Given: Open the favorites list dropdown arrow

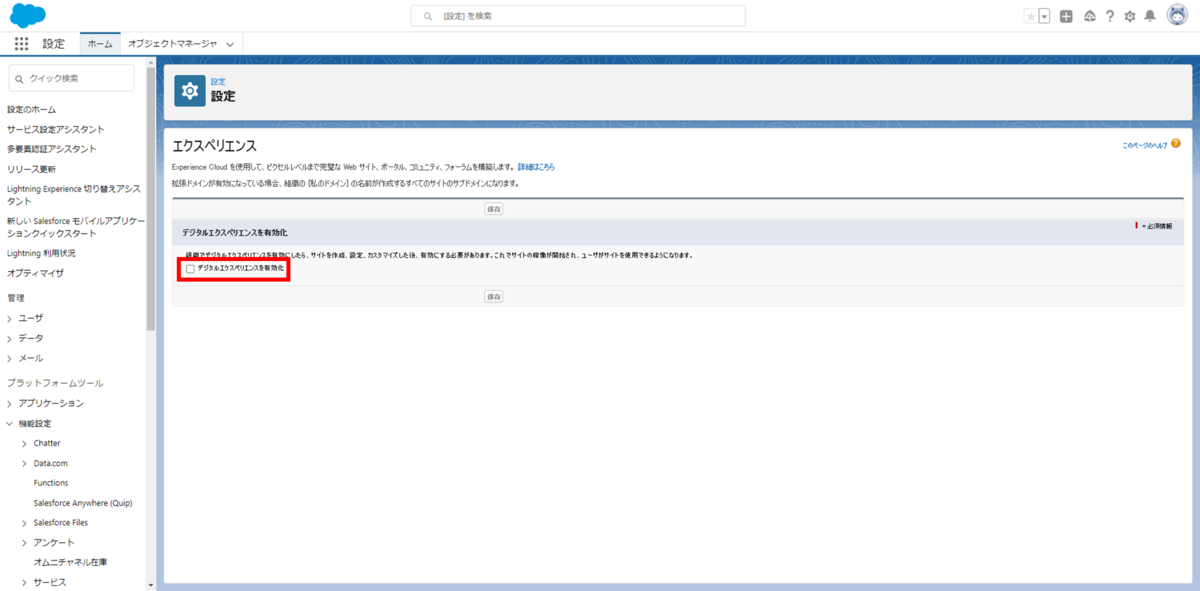Looking at the screenshot, I should click(1044, 16).
